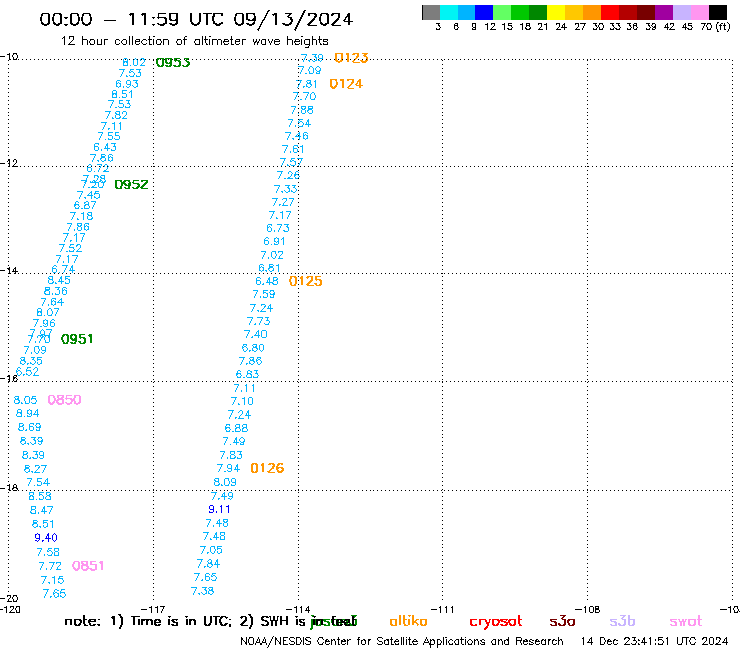Select the s3b legend label
The height and width of the screenshot is (650, 740).
tap(622, 621)
